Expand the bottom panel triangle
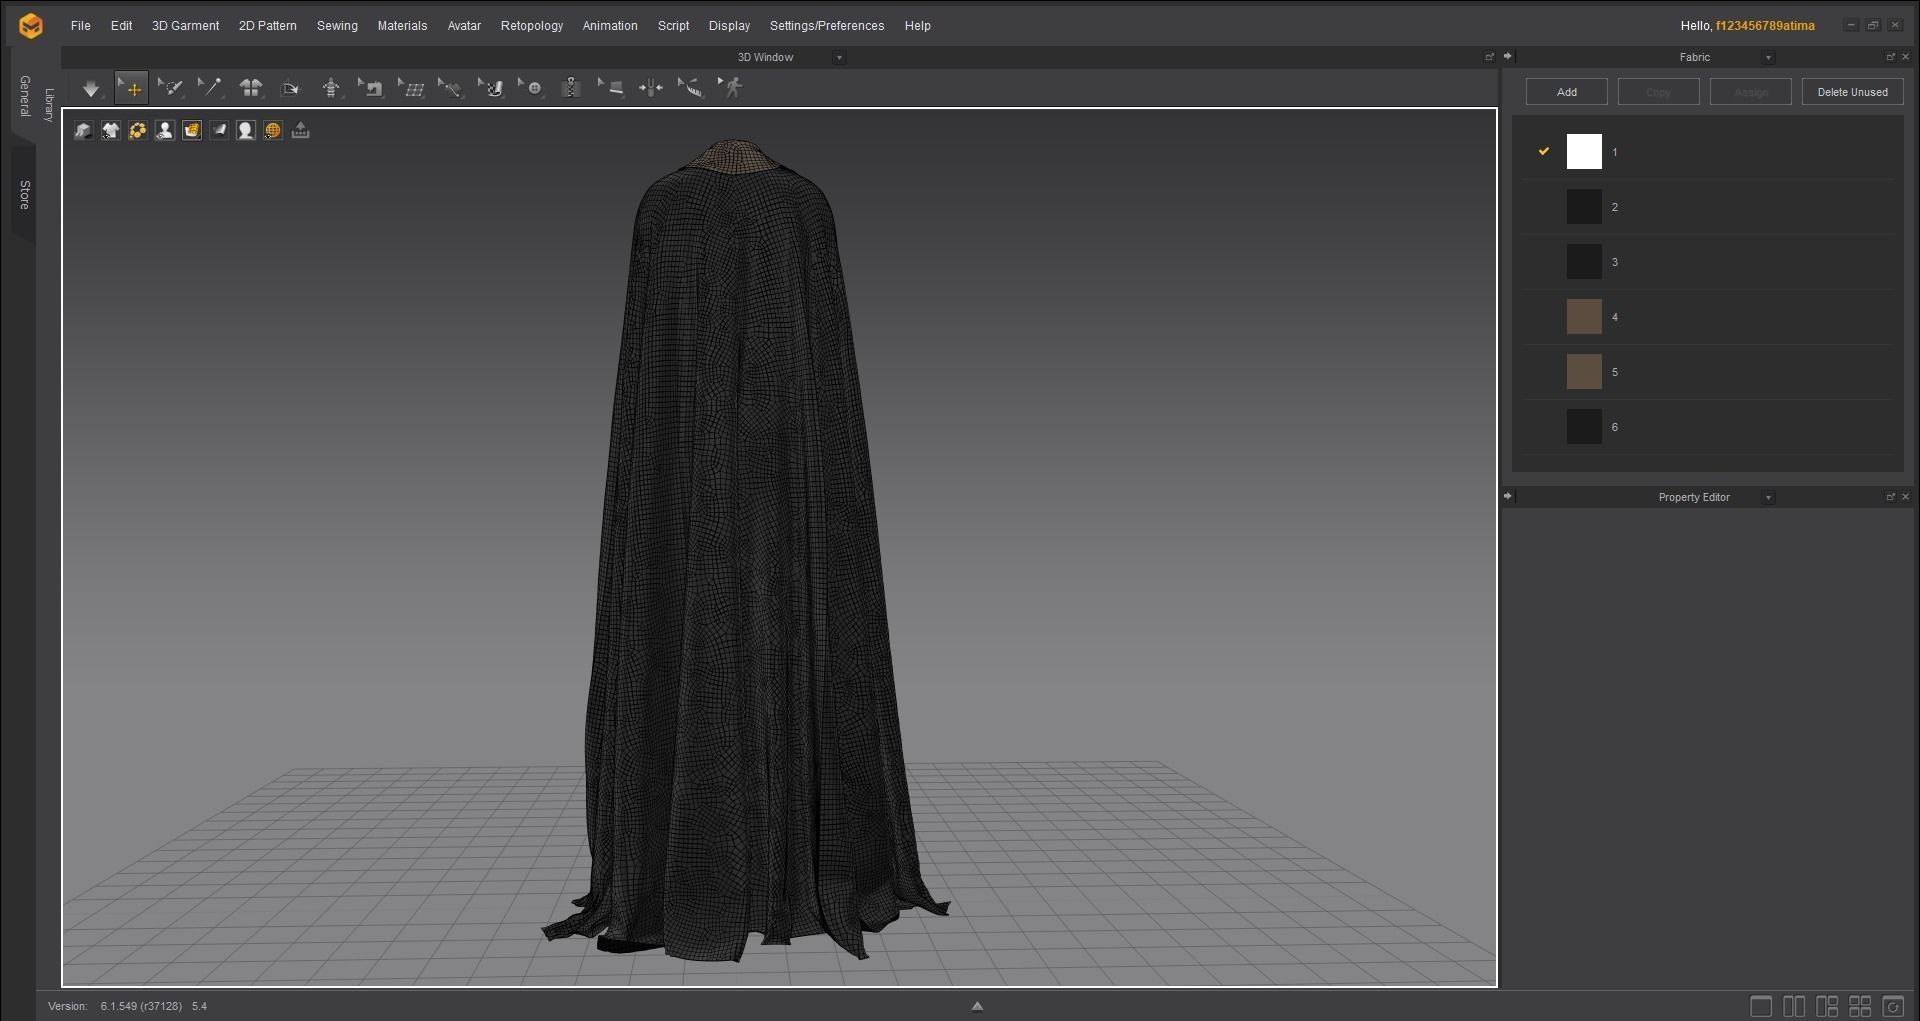Viewport: 1920px width, 1021px height. (977, 1006)
